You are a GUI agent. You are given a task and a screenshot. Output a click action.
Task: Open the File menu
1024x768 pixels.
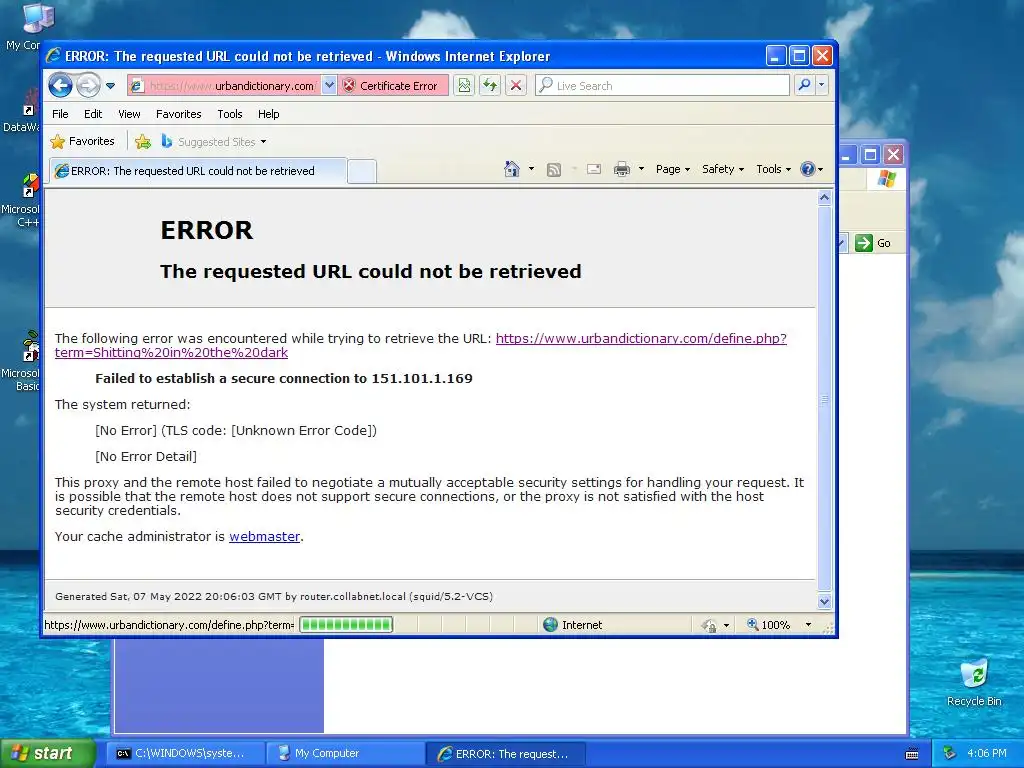[x=60, y=114]
